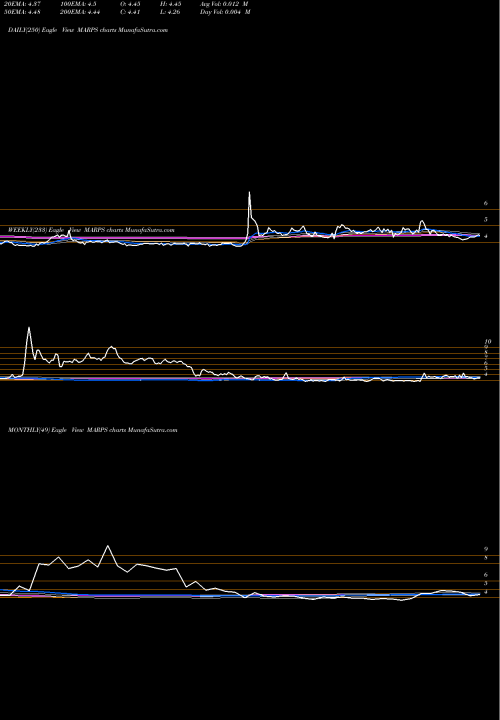The width and height of the screenshot is (500, 720).
Task: Select the low price L: value
Action: 171,12
